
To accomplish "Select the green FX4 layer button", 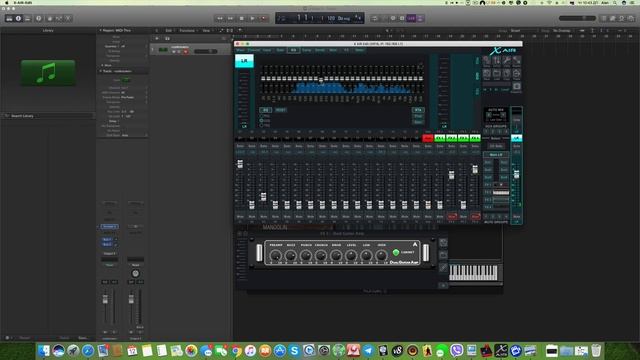I will (475, 138).
